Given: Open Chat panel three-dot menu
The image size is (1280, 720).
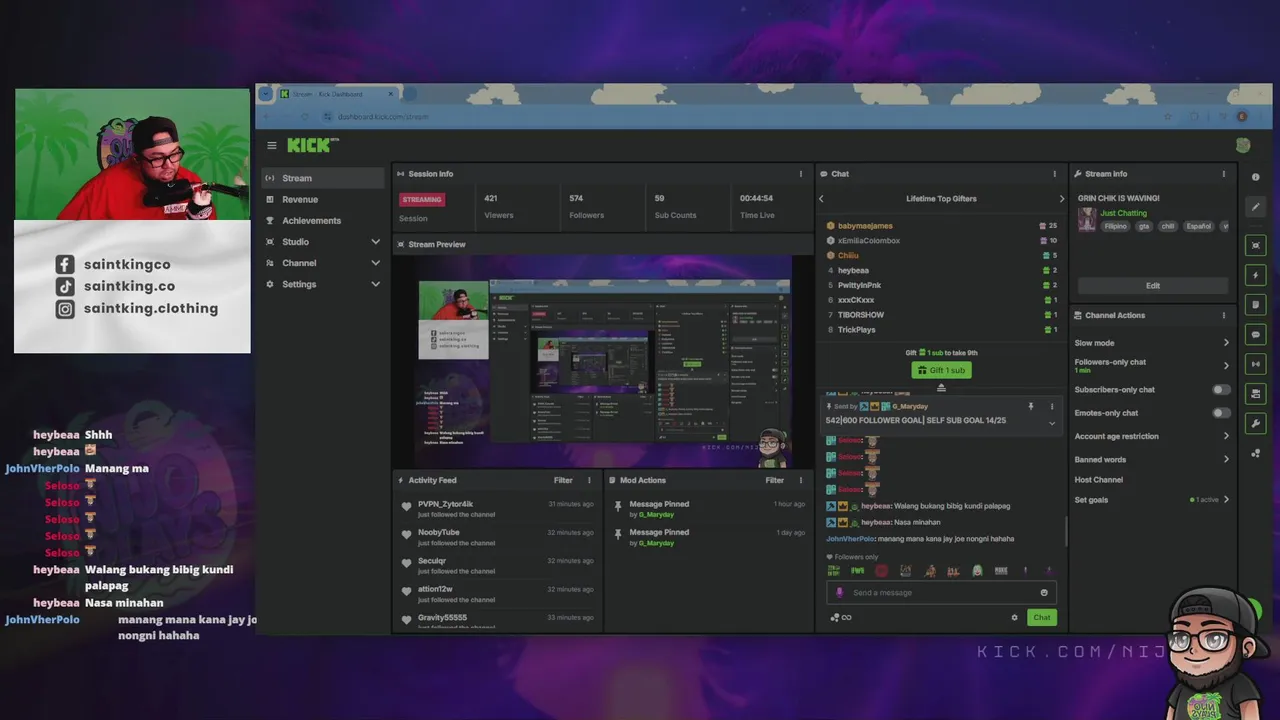Looking at the screenshot, I should (x=1054, y=174).
